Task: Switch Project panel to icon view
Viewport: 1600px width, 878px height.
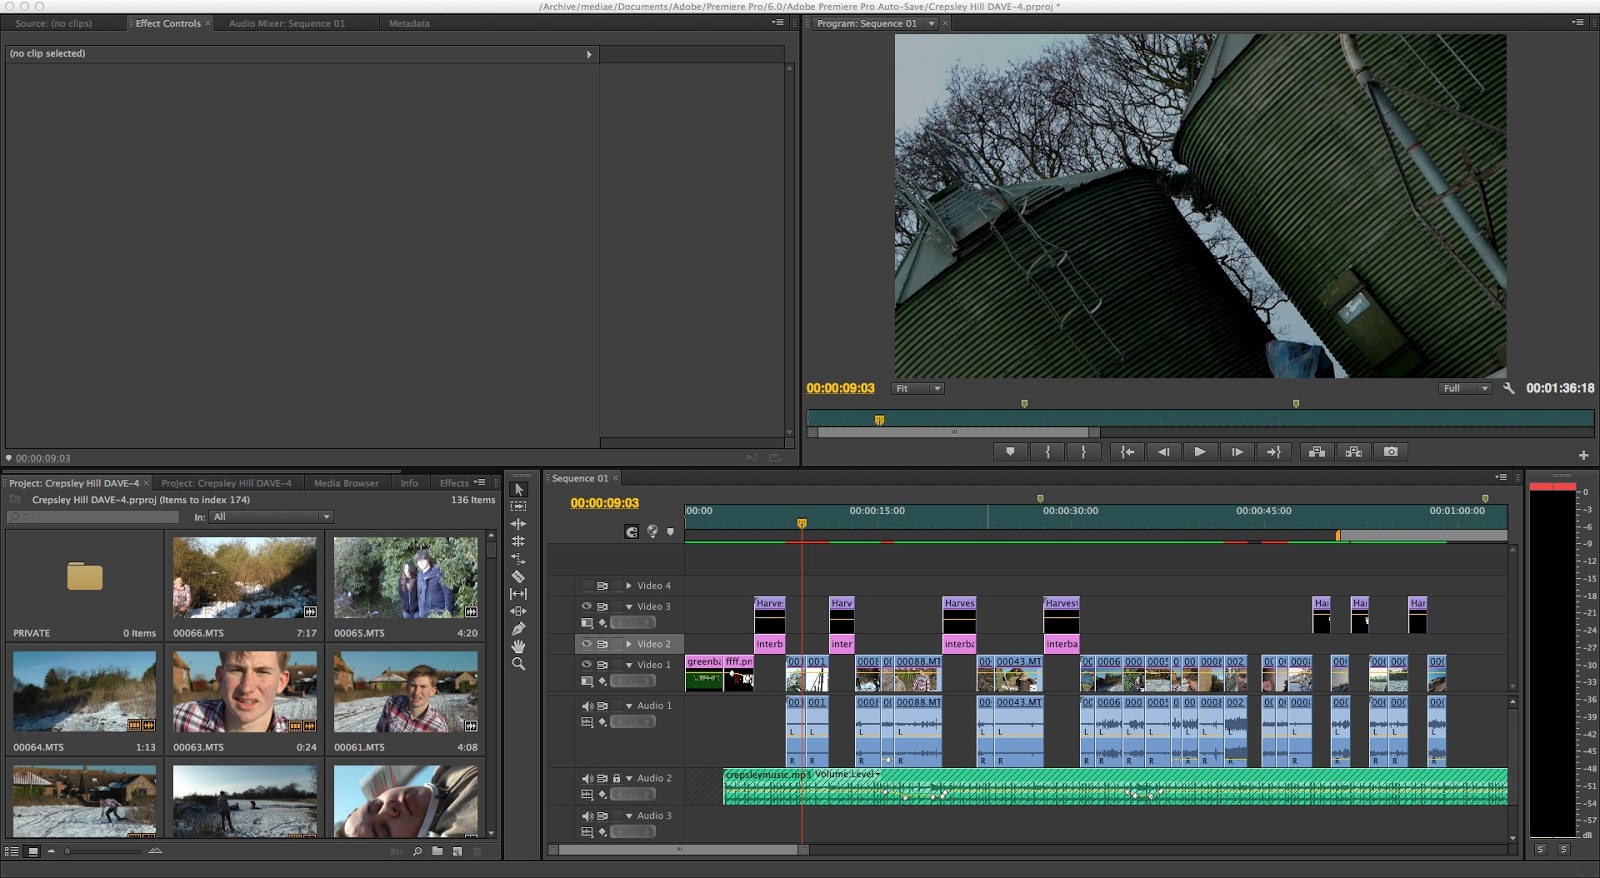Action: point(33,851)
